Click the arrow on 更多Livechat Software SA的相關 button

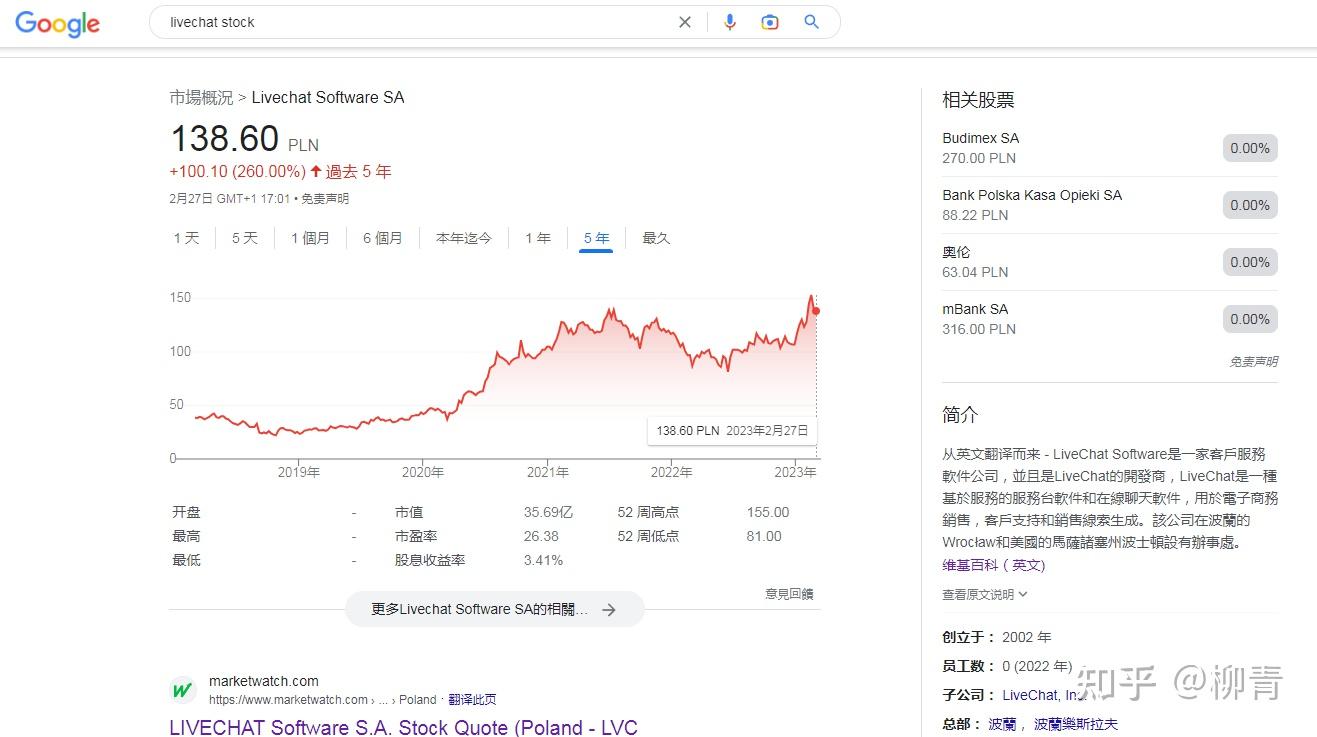(x=609, y=608)
